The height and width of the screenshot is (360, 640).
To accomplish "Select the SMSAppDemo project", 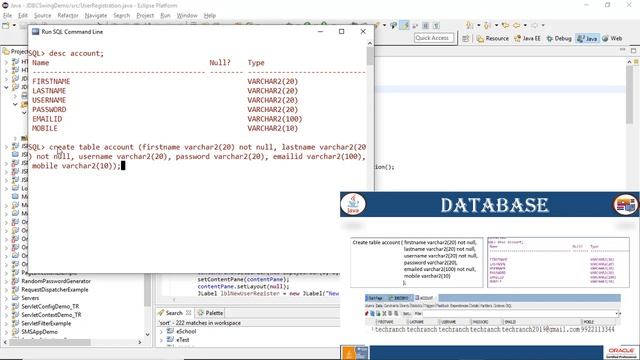I will click(x=39, y=332).
